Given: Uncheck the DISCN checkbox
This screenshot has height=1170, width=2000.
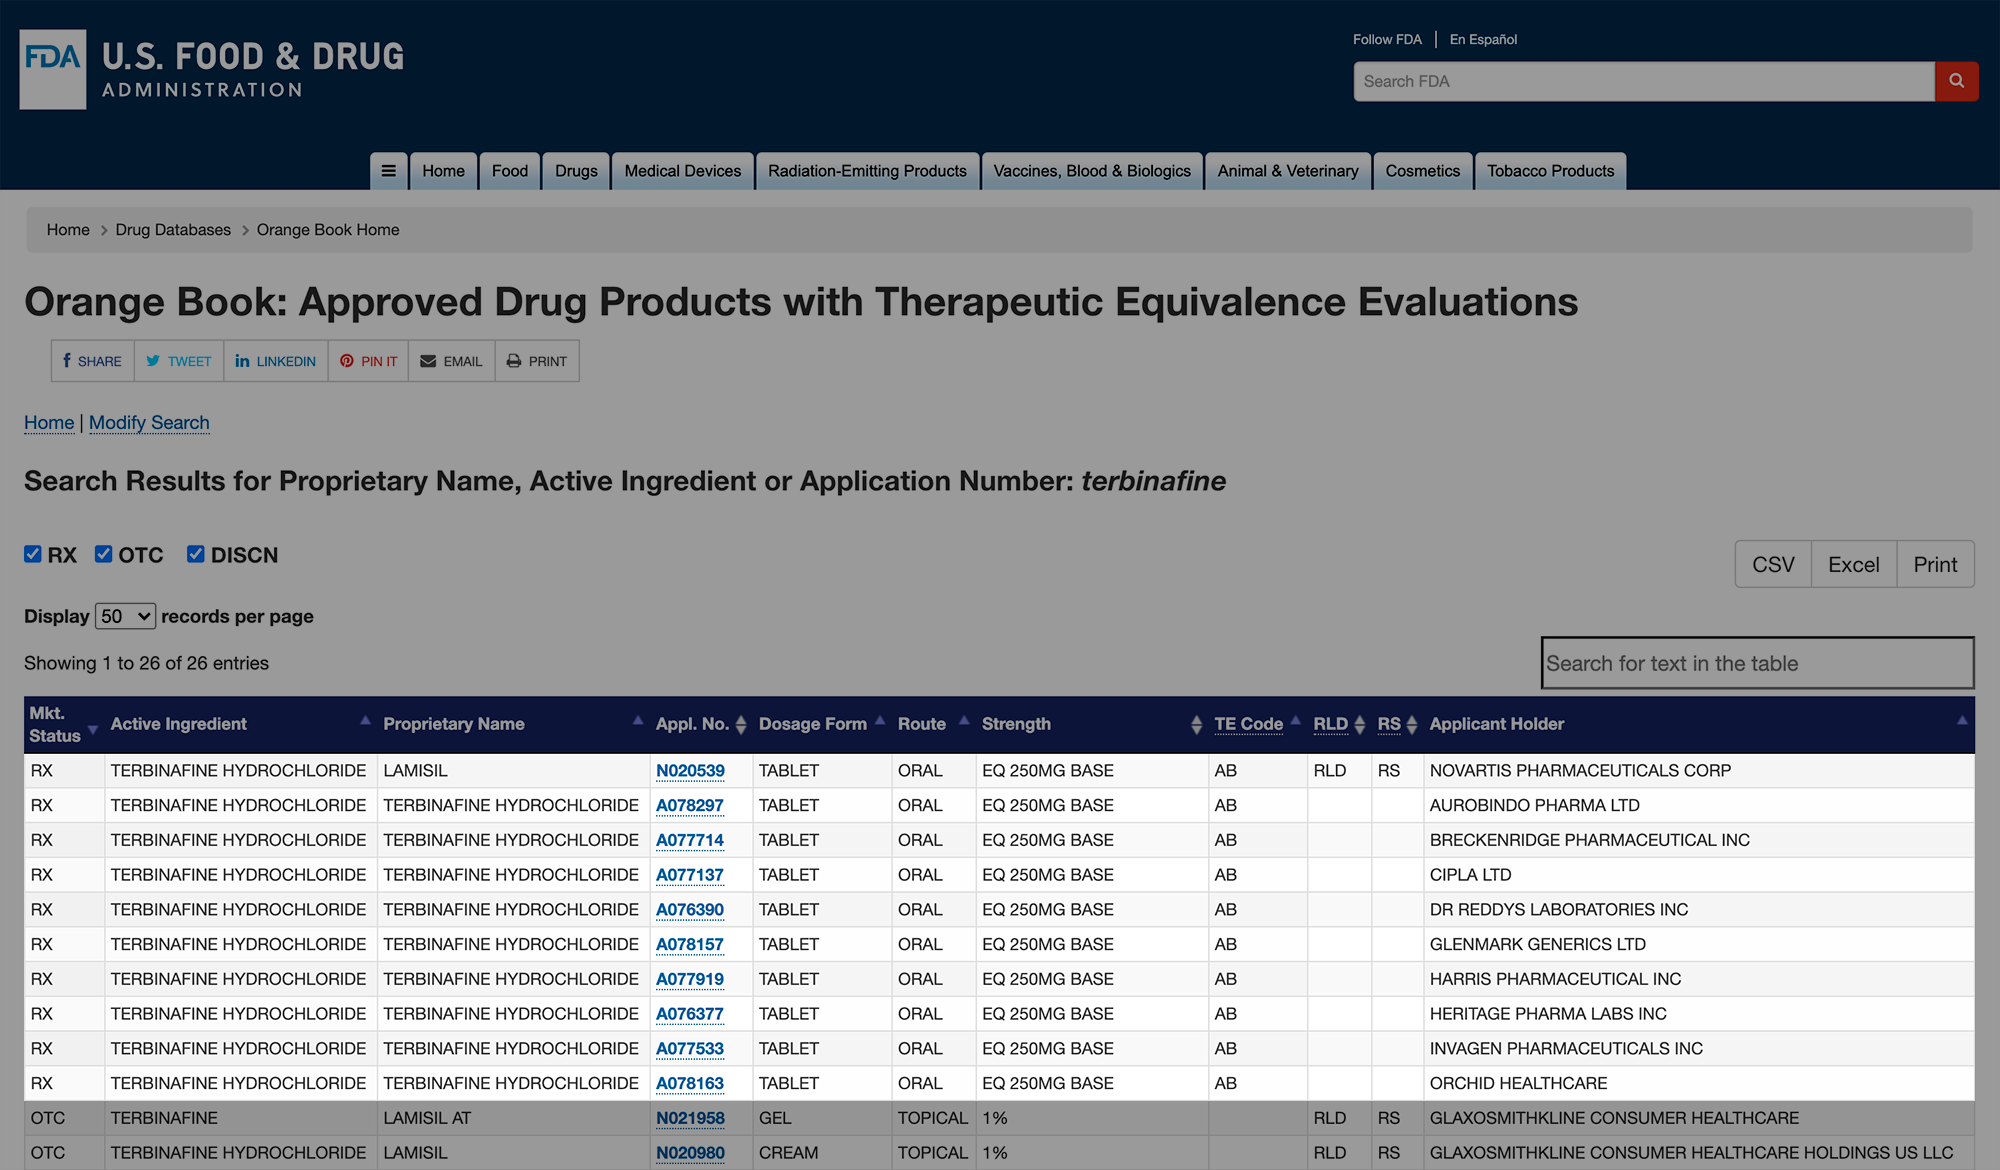Looking at the screenshot, I should click(196, 554).
